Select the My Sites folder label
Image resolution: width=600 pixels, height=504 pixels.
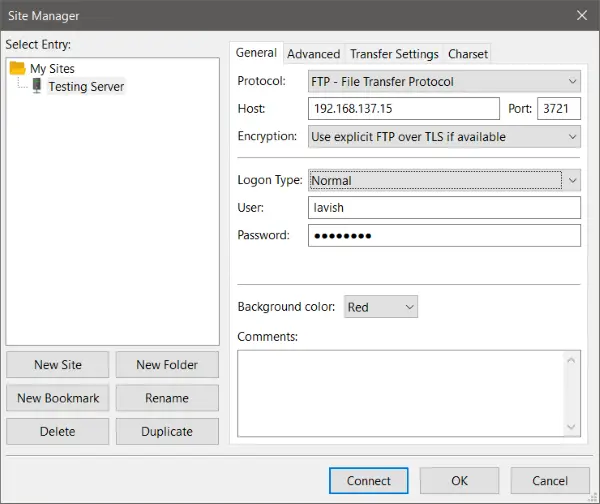pyautogui.click(x=52, y=69)
